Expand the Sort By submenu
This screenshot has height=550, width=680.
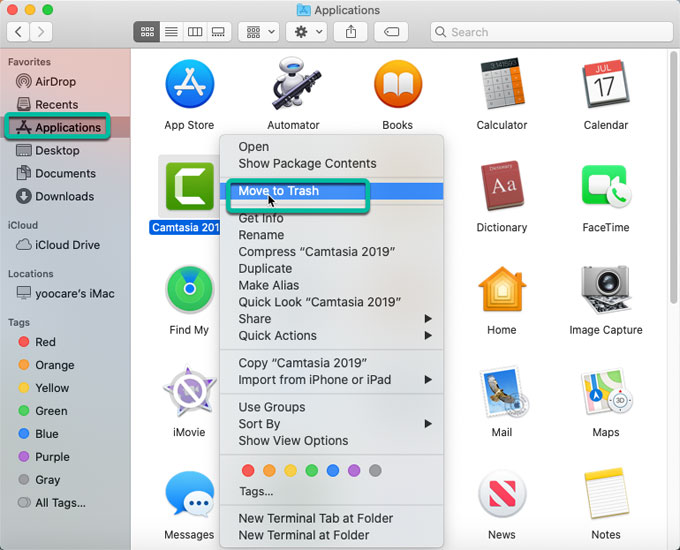pyautogui.click(x=331, y=424)
